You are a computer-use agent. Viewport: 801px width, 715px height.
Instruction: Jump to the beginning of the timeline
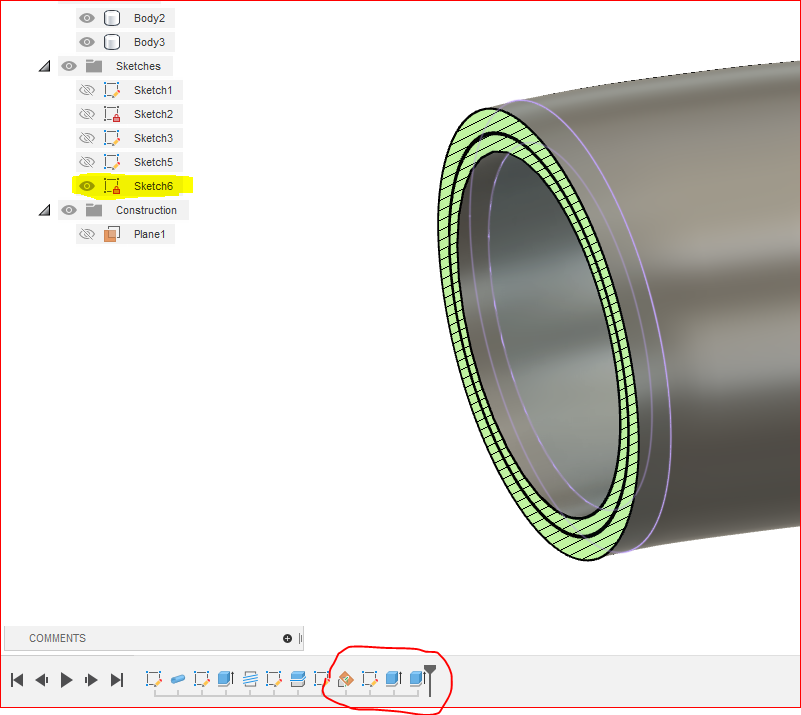[x=17, y=679]
